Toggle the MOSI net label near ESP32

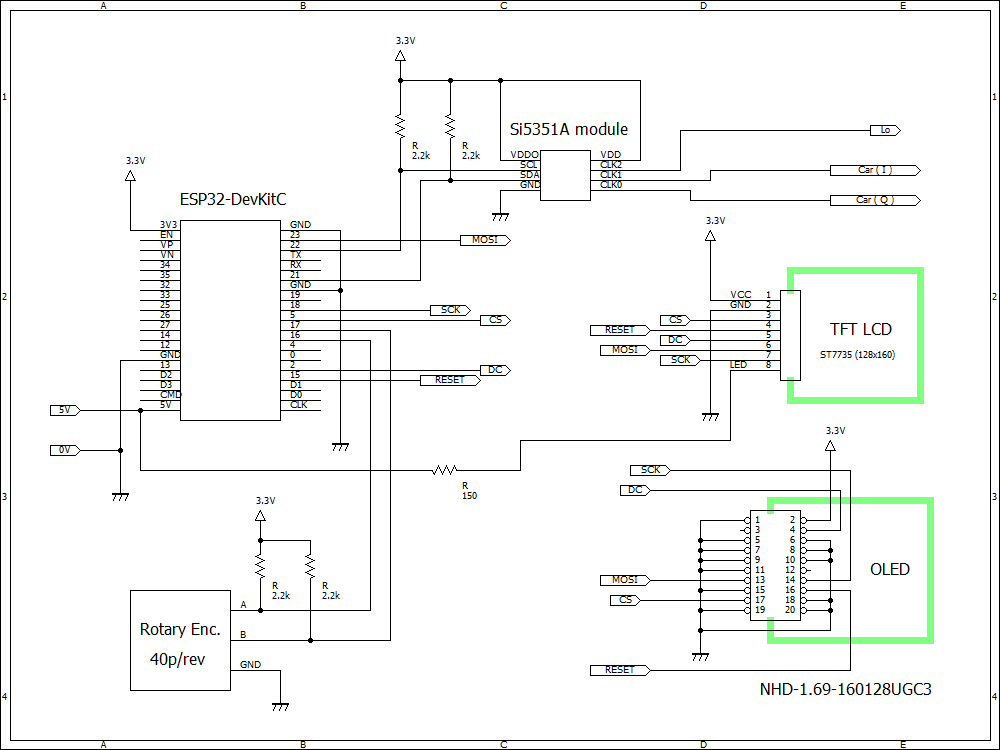pyautogui.click(x=487, y=240)
